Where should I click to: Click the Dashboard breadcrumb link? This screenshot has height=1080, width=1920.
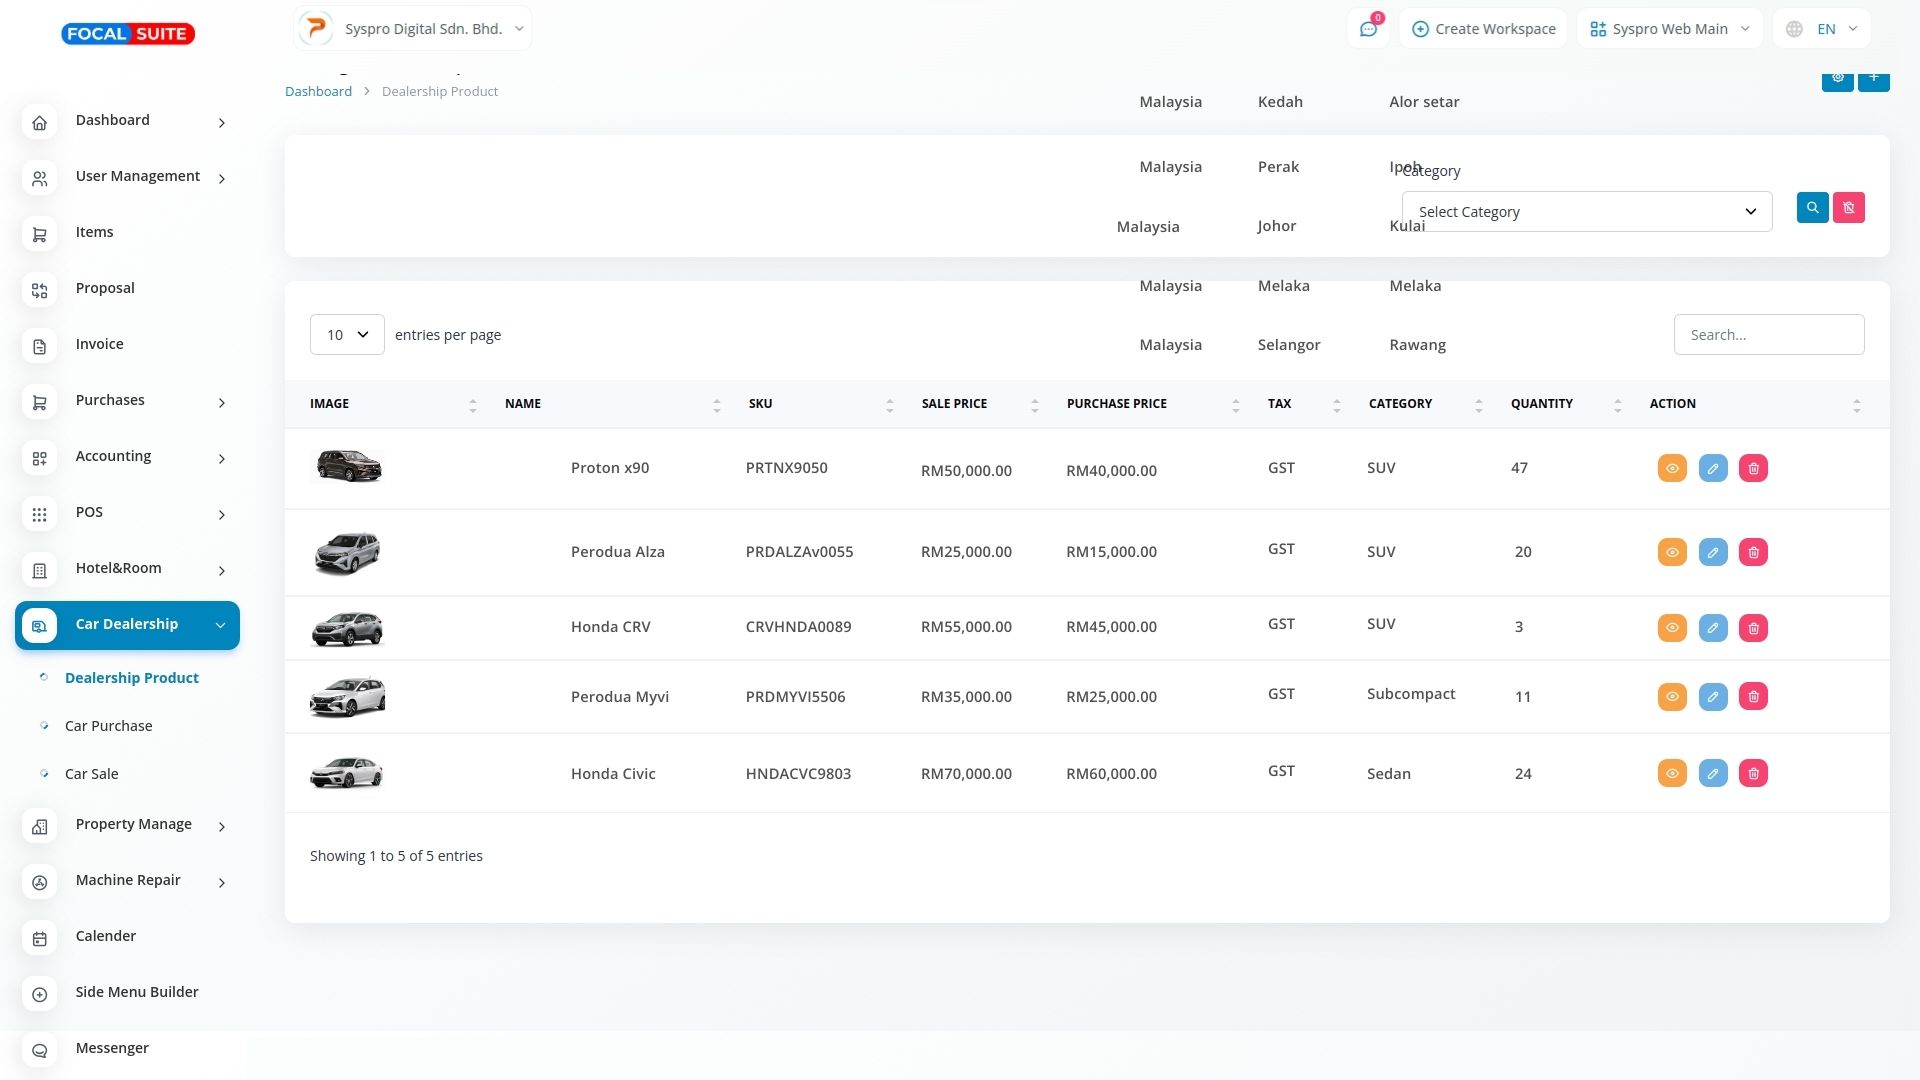pyautogui.click(x=318, y=91)
